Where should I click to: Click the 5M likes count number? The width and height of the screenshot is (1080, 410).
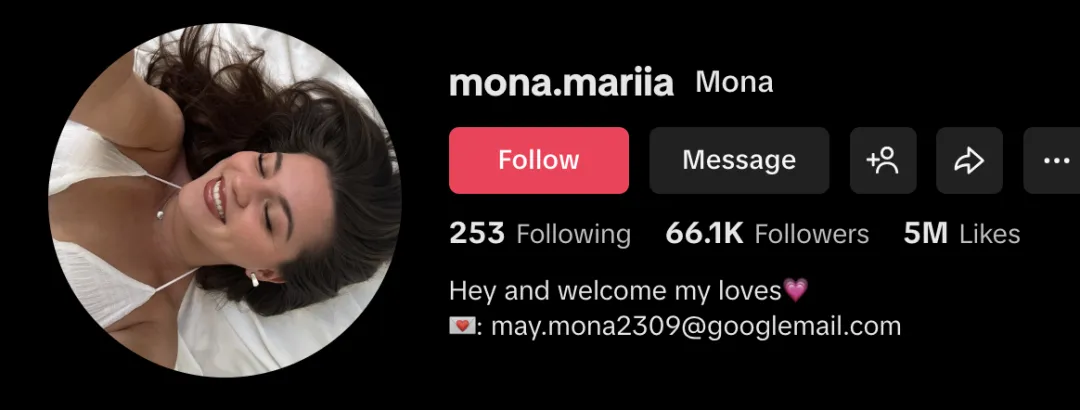[926, 234]
